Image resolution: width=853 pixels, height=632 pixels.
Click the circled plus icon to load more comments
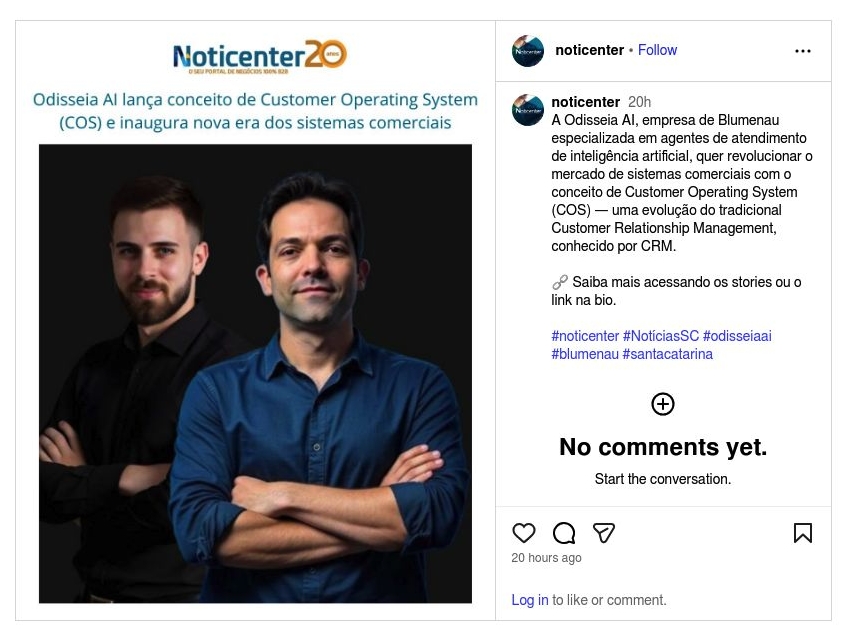663,404
